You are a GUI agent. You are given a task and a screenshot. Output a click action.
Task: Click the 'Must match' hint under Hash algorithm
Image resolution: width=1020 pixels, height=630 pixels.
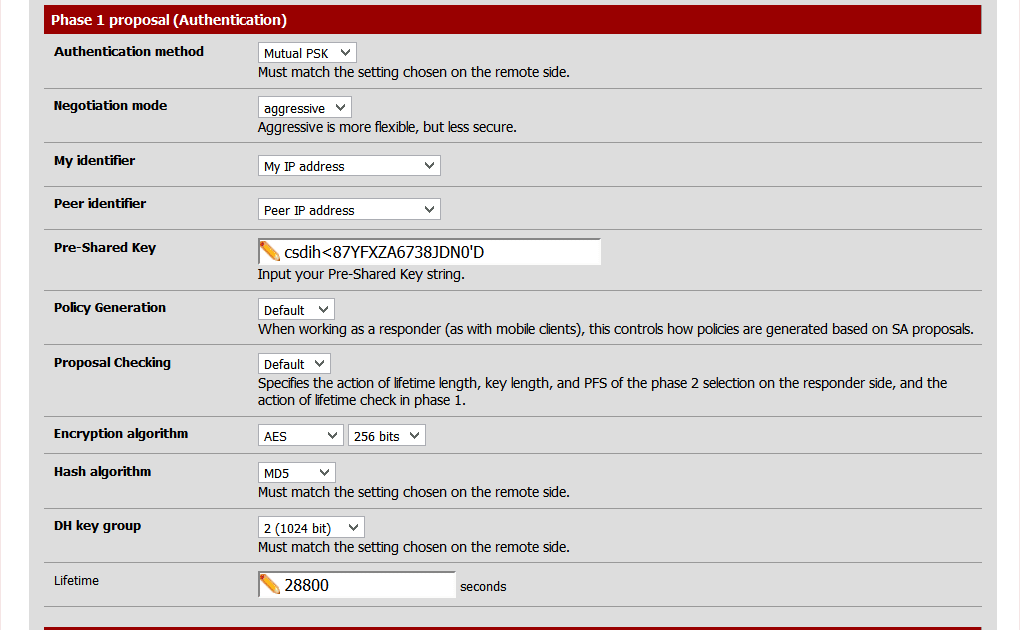point(414,492)
